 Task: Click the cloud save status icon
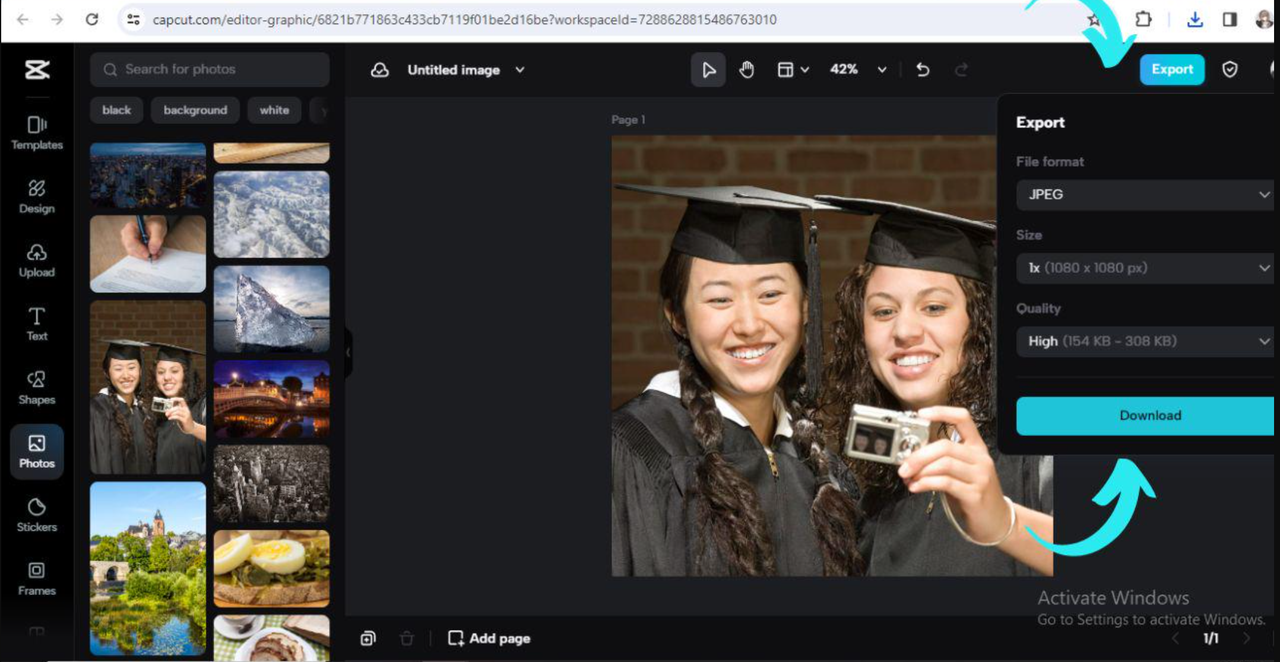click(380, 70)
